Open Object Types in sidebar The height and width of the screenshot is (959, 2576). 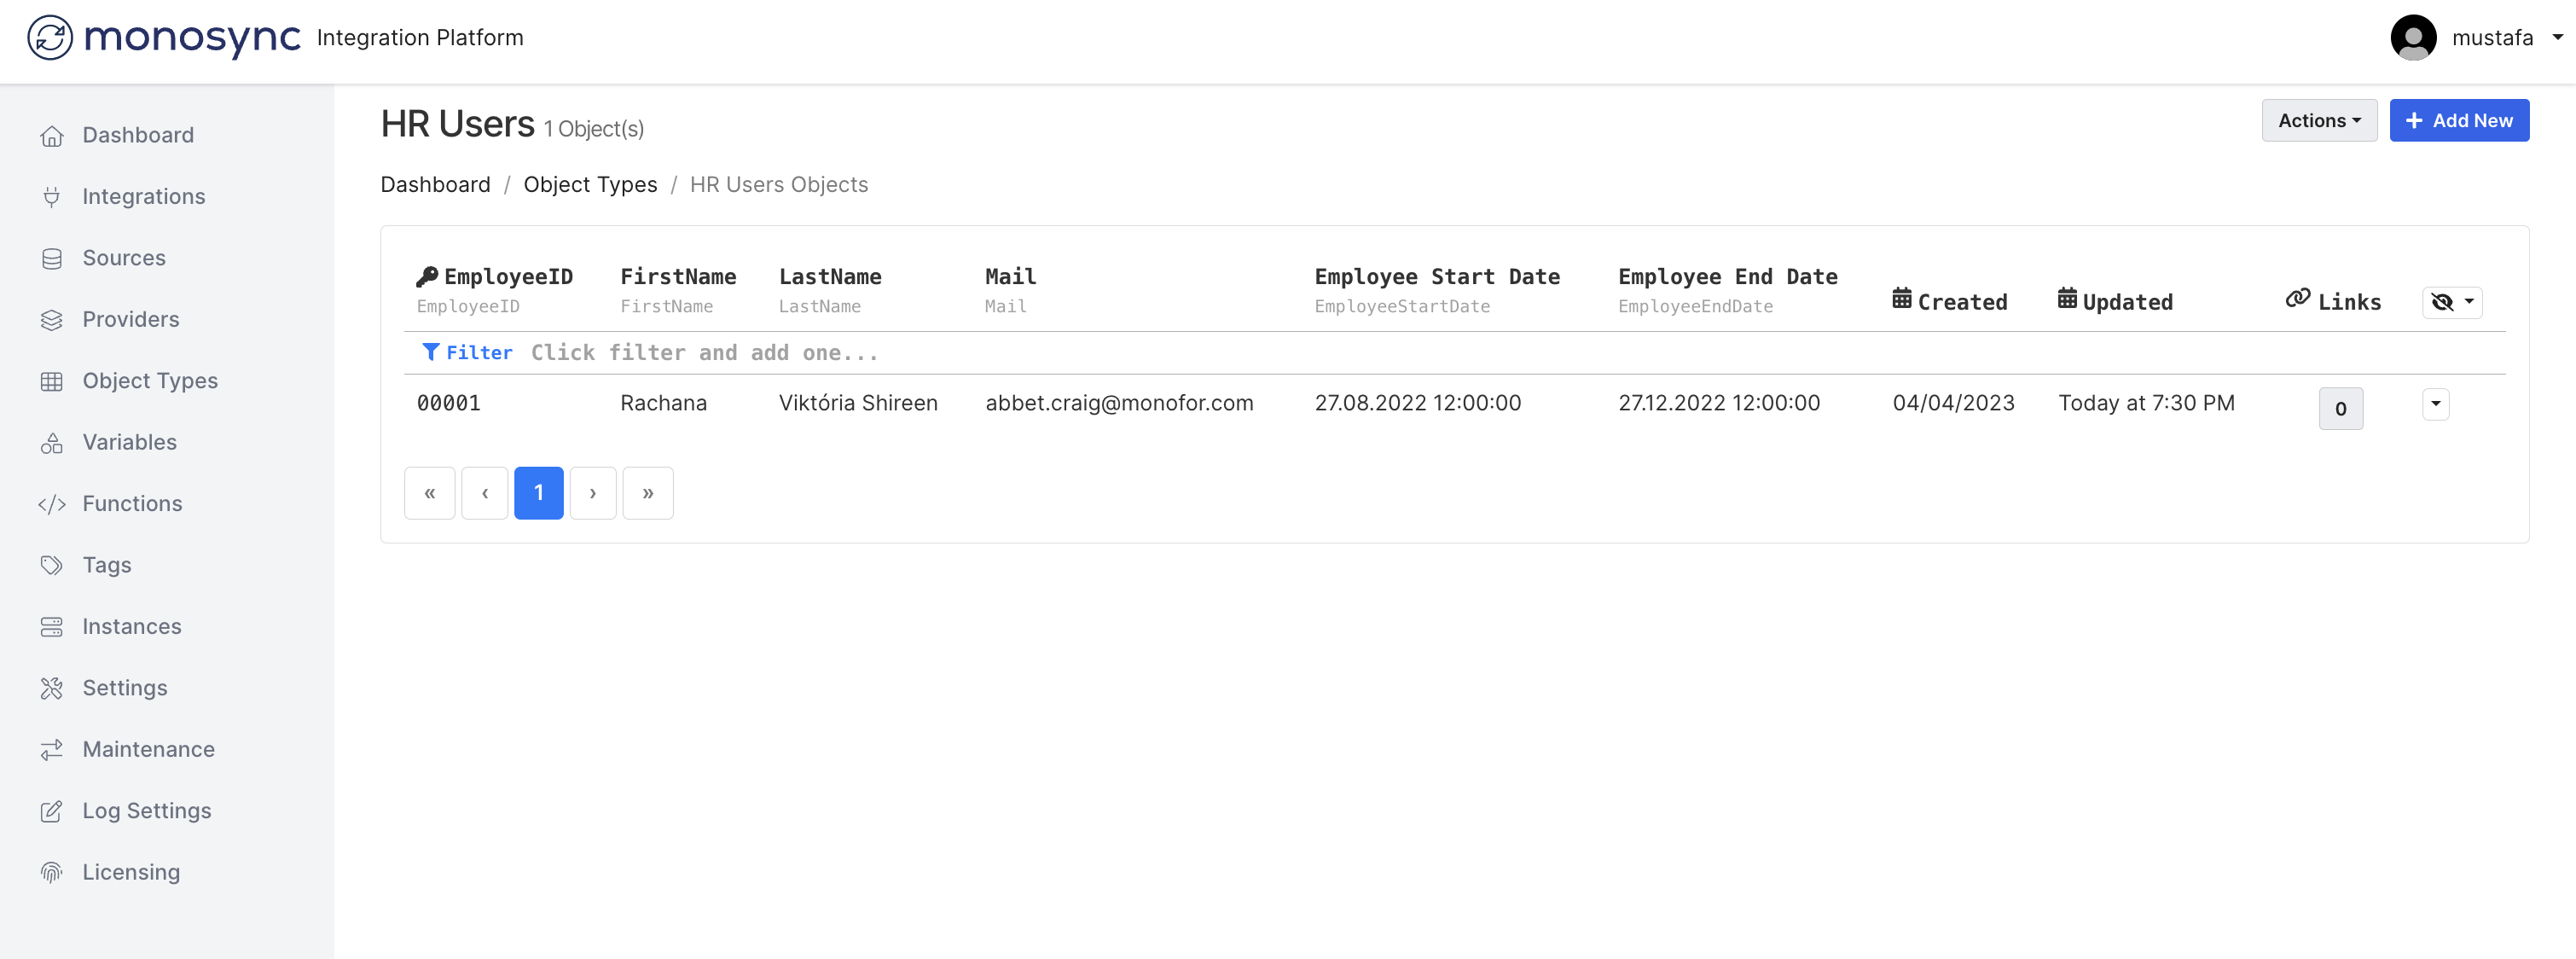pyautogui.click(x=150, y=381)
